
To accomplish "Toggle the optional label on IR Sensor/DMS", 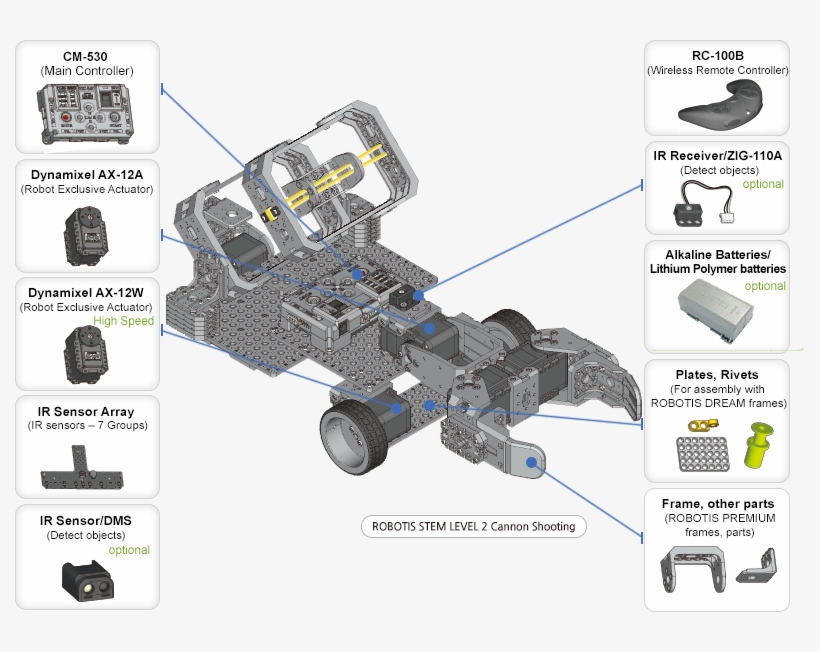I will tap(129, 550).
